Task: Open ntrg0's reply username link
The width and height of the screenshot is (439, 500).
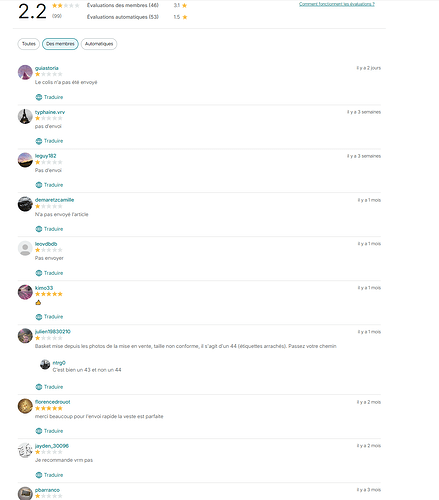Action: [x=59, y=363]
